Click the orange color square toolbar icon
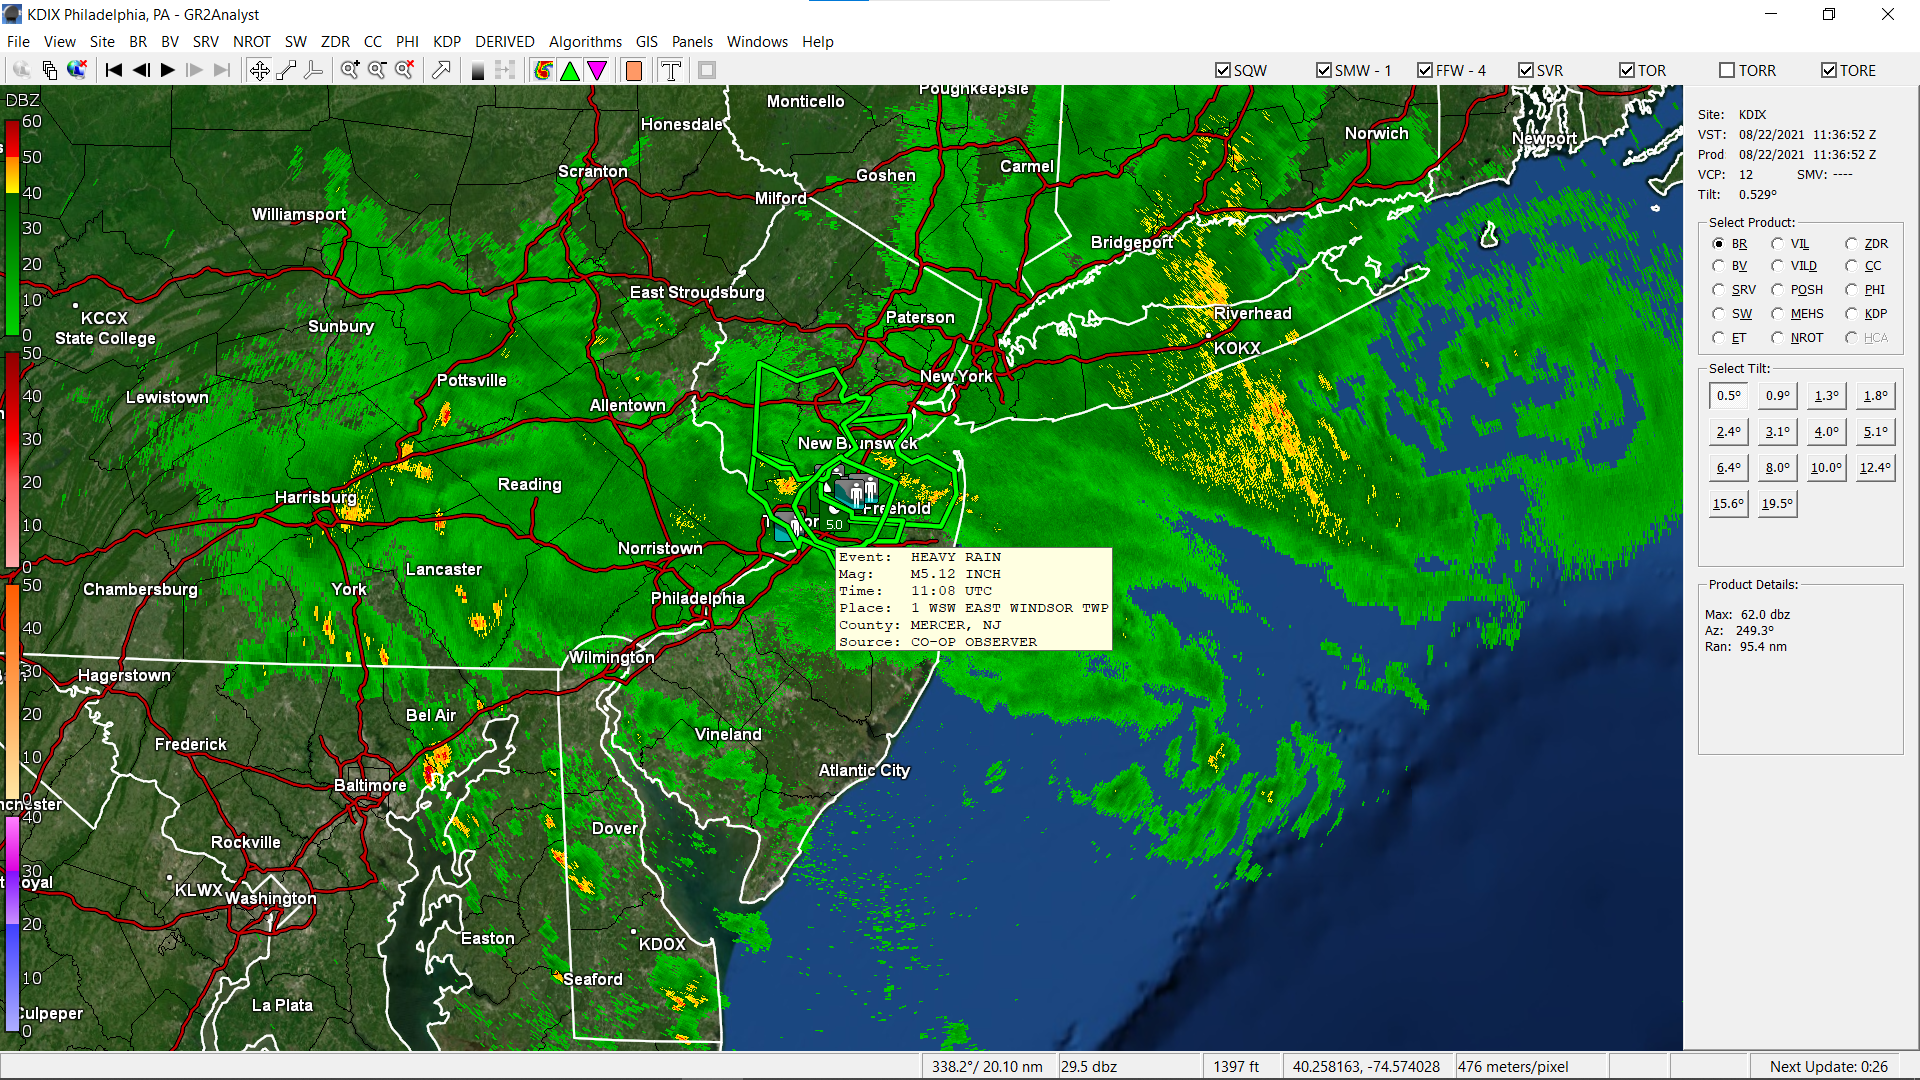This screenshot has width=1920, height=1080. point(634,70)
